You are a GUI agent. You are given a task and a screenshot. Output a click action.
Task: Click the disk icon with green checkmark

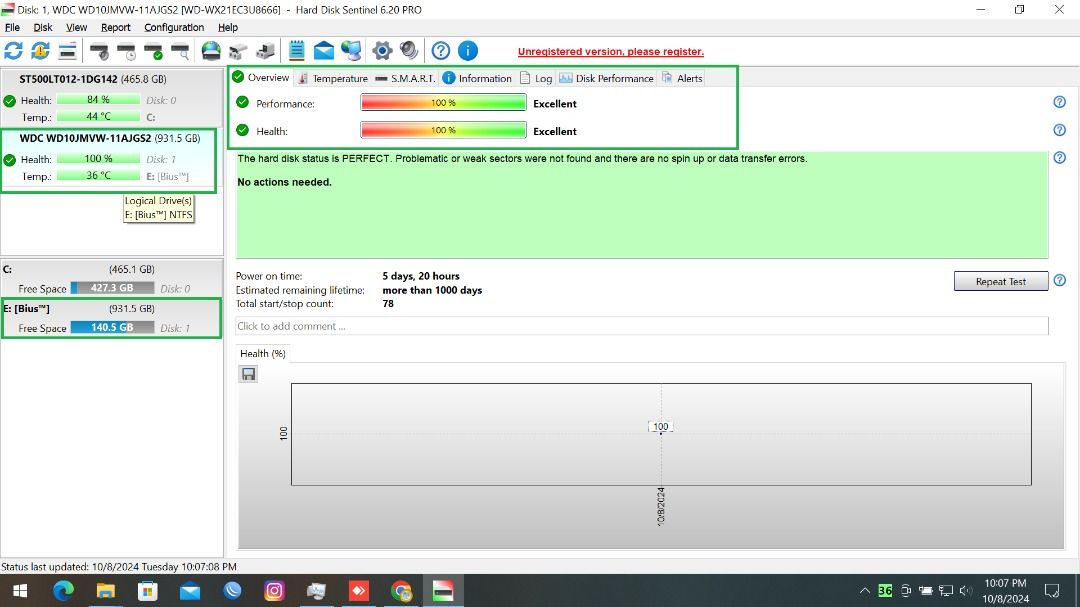(x=154, y=51)
